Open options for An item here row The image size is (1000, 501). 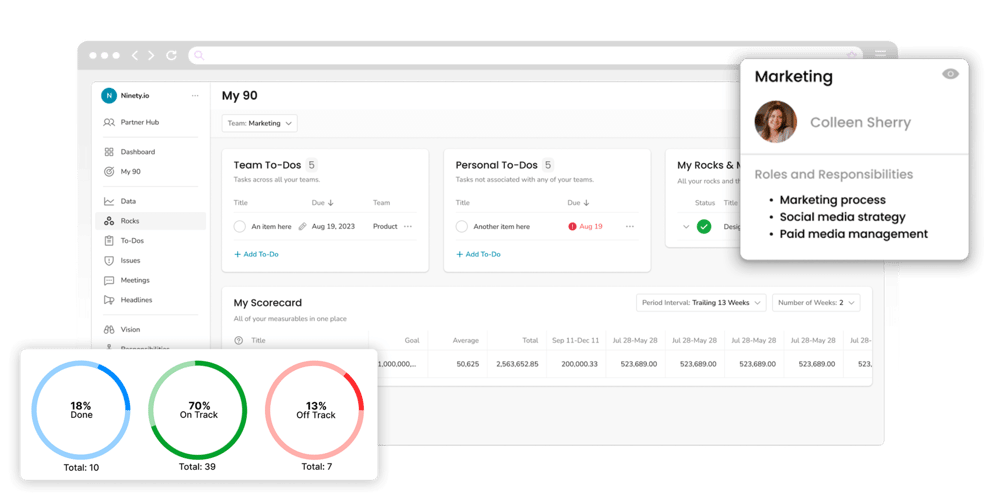pyautogui.click(x=408, y=226)
